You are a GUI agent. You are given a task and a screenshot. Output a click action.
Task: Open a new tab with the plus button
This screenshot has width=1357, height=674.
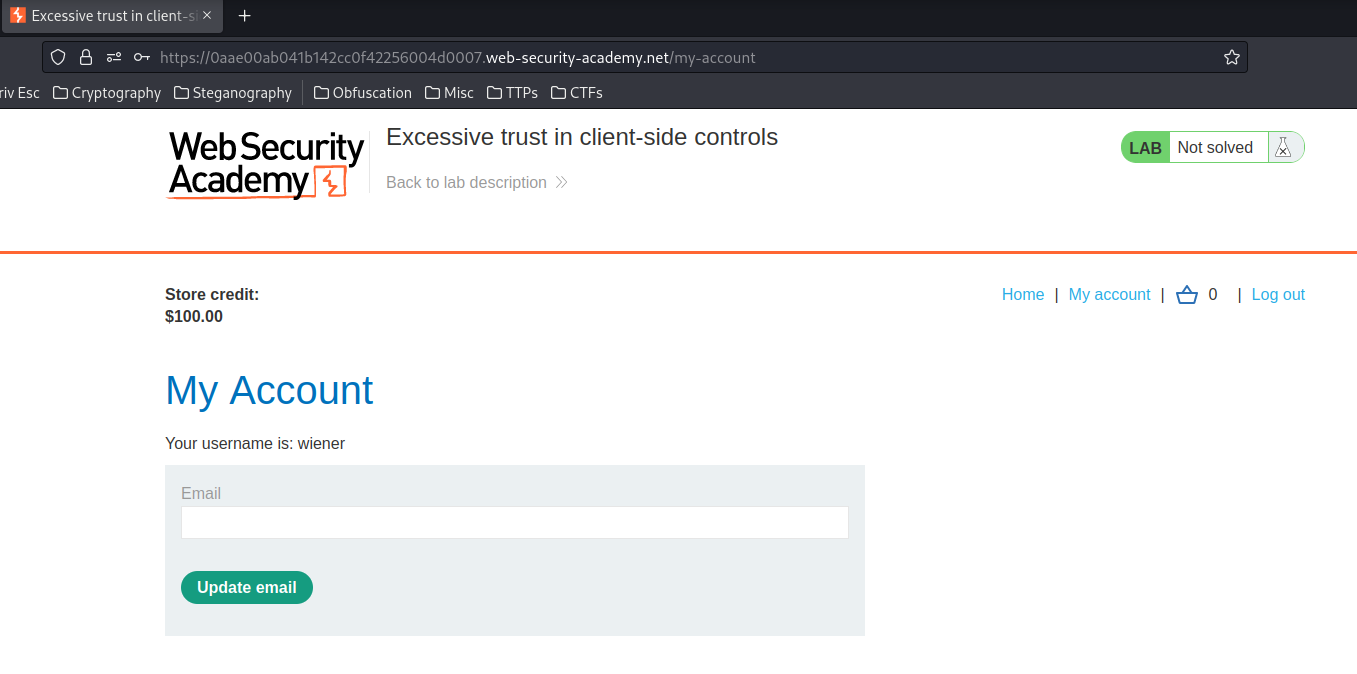245,16
